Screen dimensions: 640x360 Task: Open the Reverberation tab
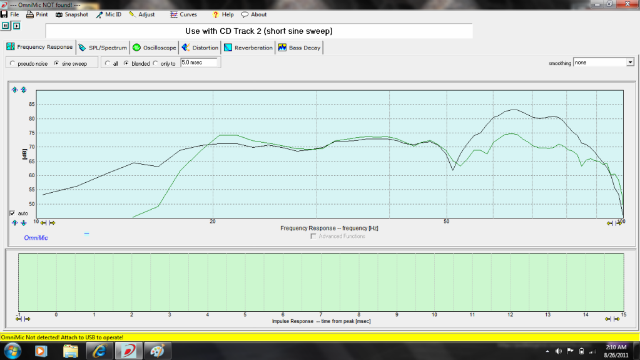pyautogui.click(x=248, y=48)
